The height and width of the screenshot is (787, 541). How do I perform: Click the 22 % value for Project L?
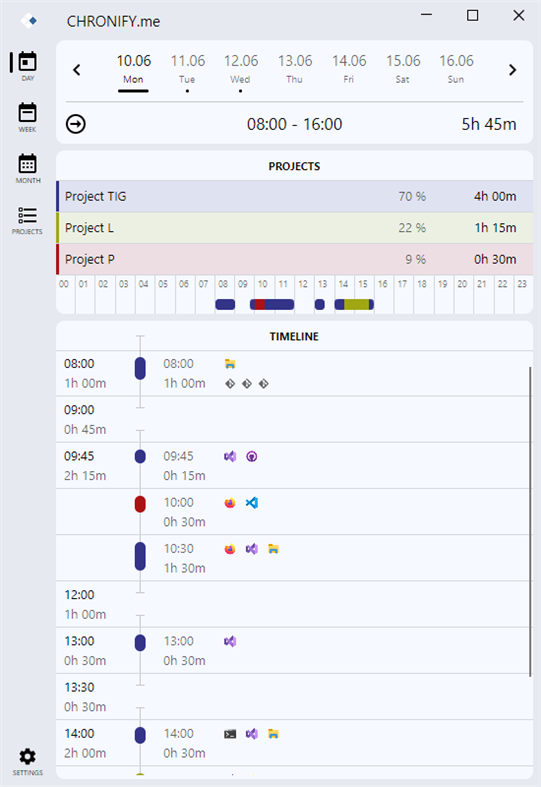pyautogui.click(x=412, y=228)
